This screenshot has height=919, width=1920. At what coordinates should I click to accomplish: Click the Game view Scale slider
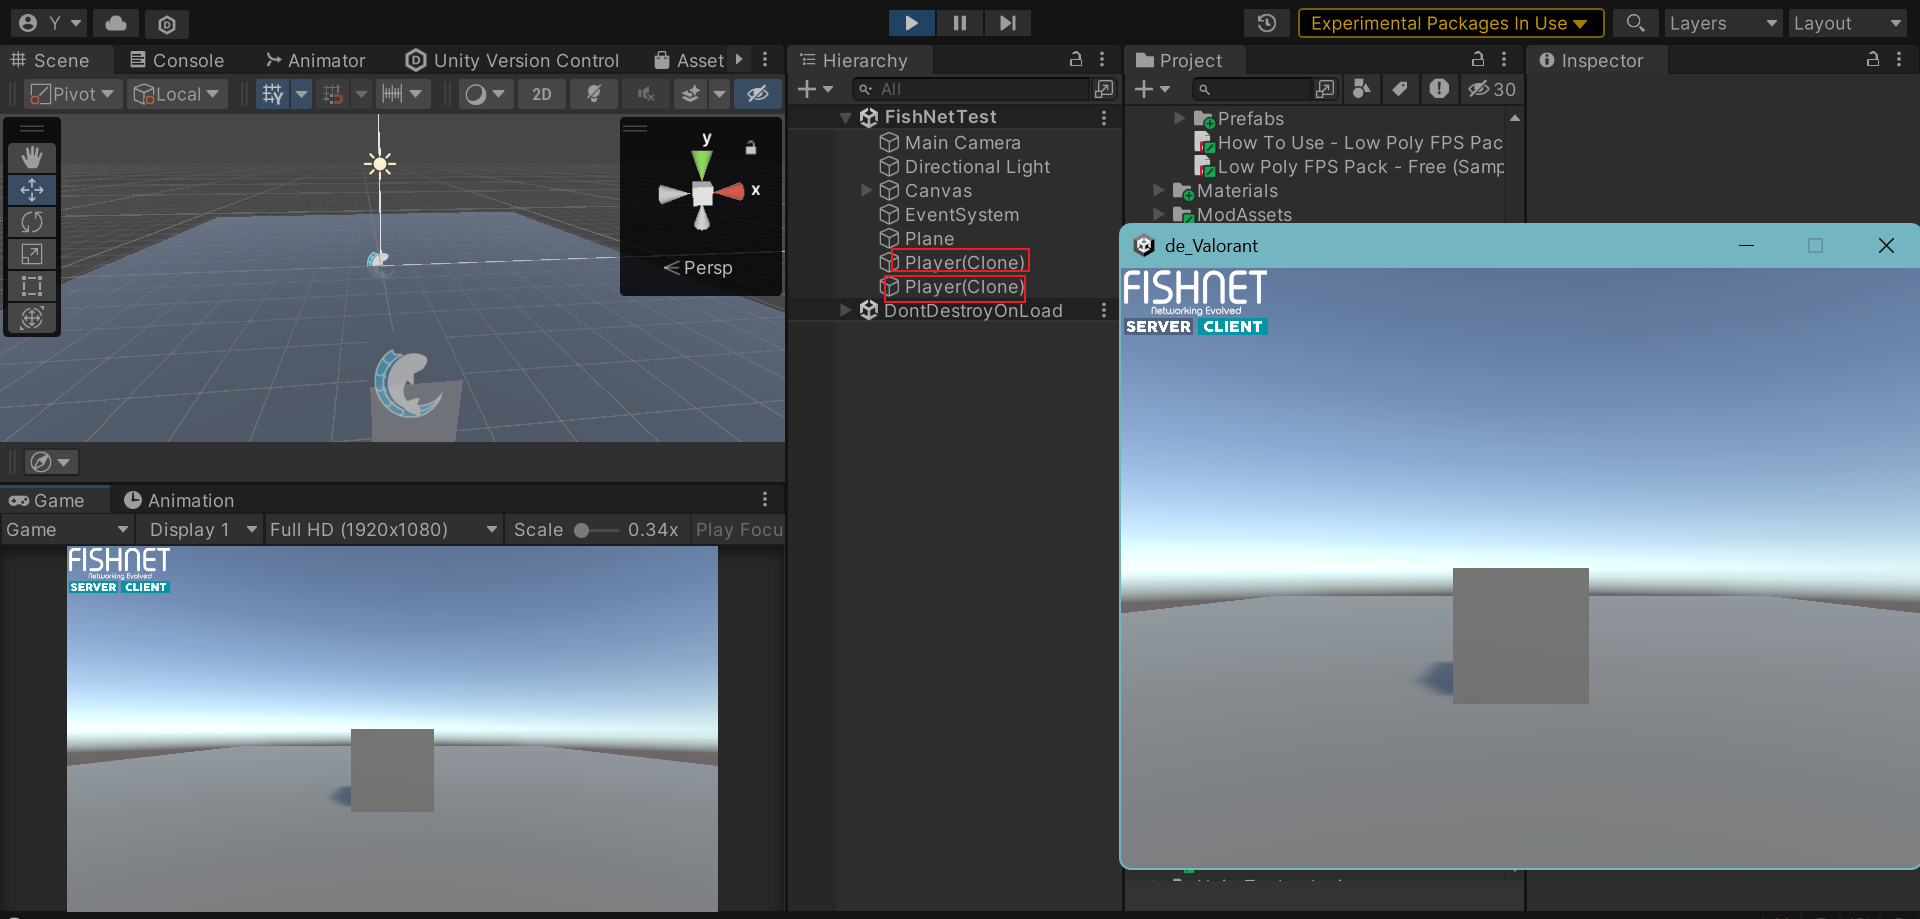point(595,530)
